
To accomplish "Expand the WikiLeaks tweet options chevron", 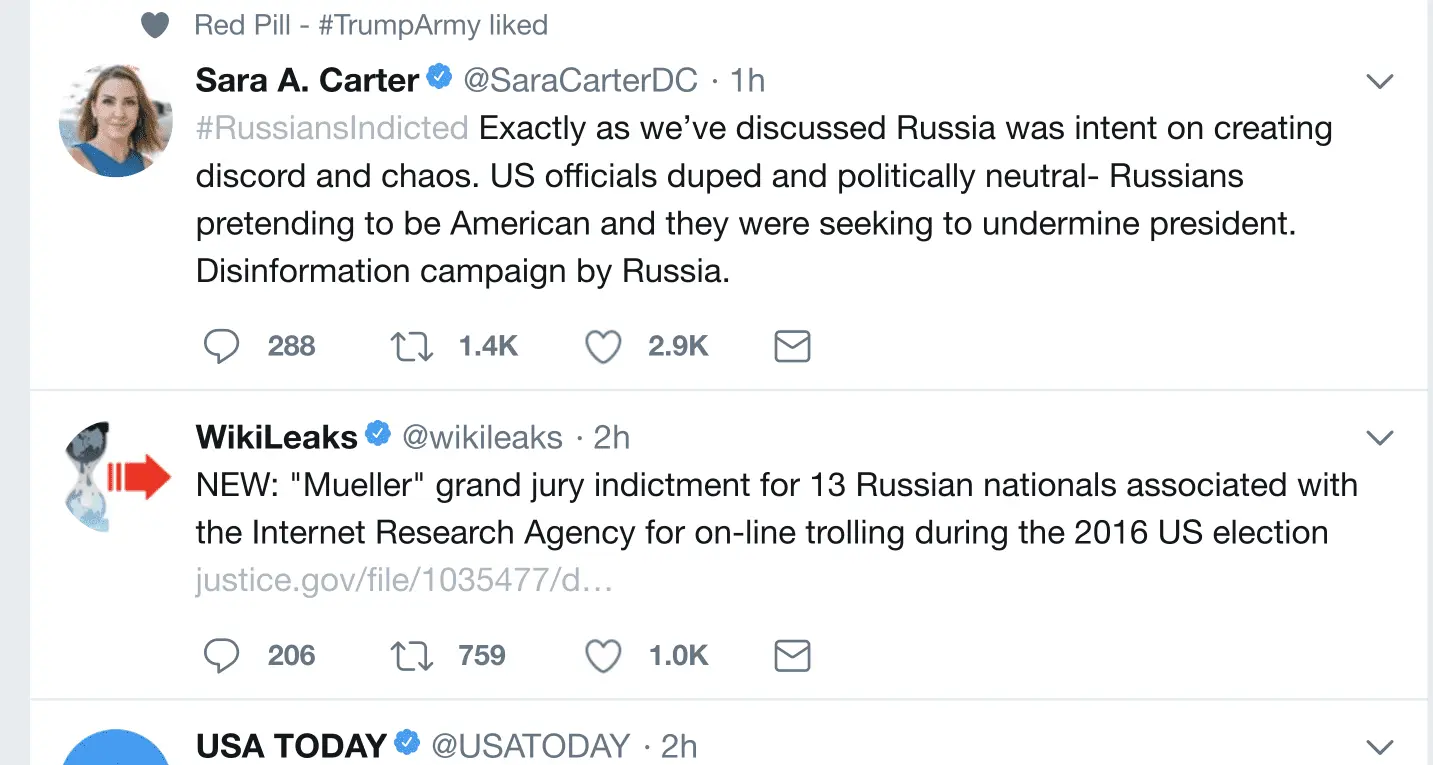I will [x=1380, y=438].
